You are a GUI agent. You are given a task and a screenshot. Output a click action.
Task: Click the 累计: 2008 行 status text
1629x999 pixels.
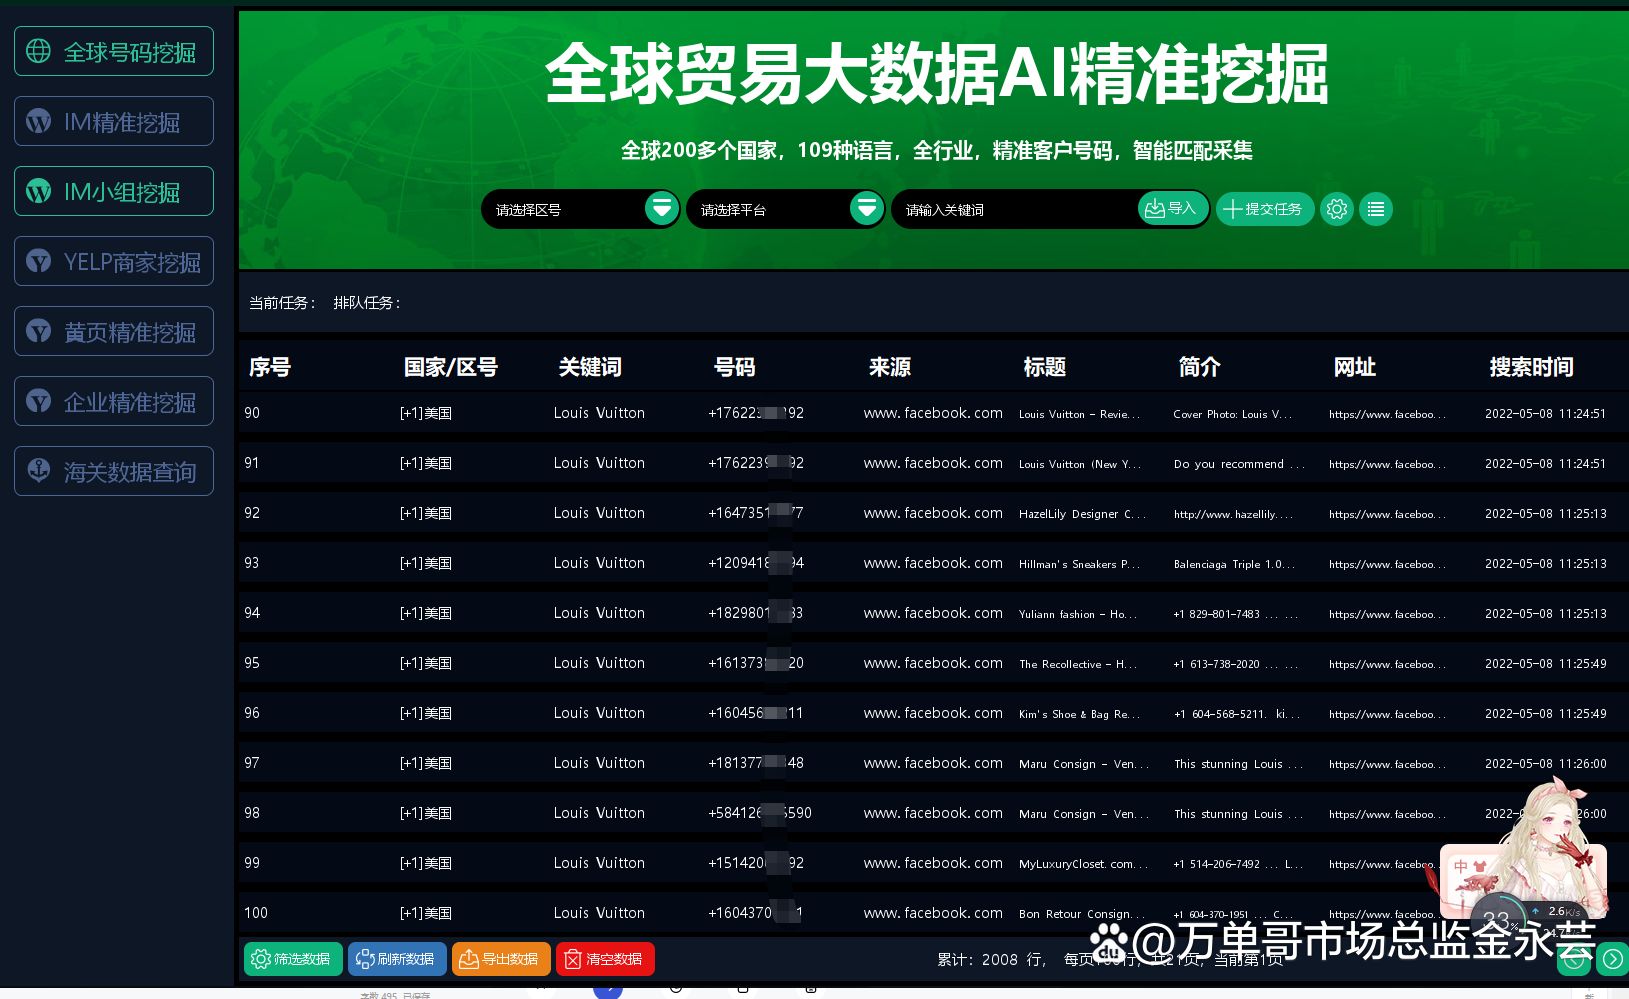992,960
